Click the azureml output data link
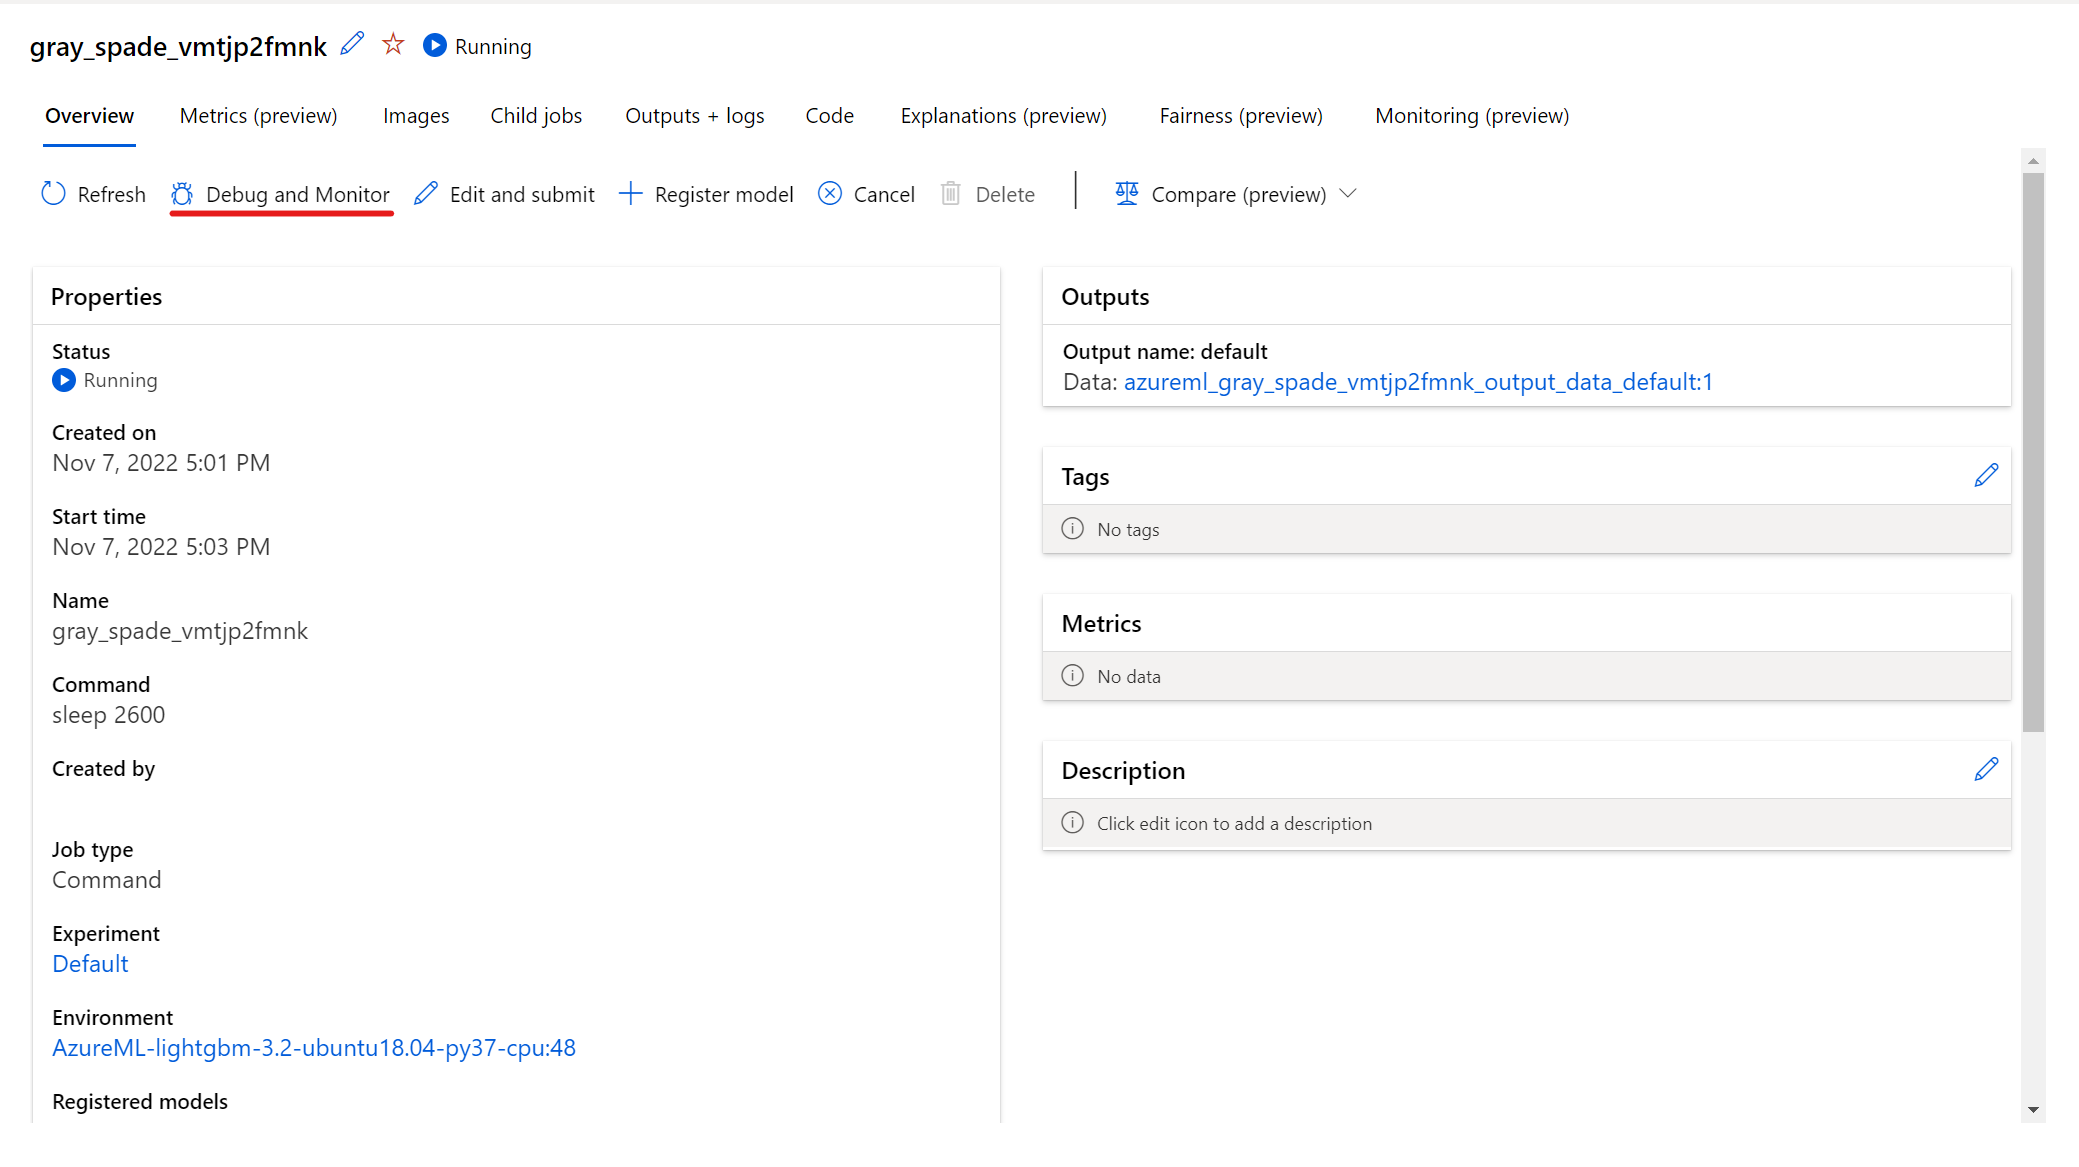The width and height of the screenshot is (2079, 1167). click(1415, 380)
